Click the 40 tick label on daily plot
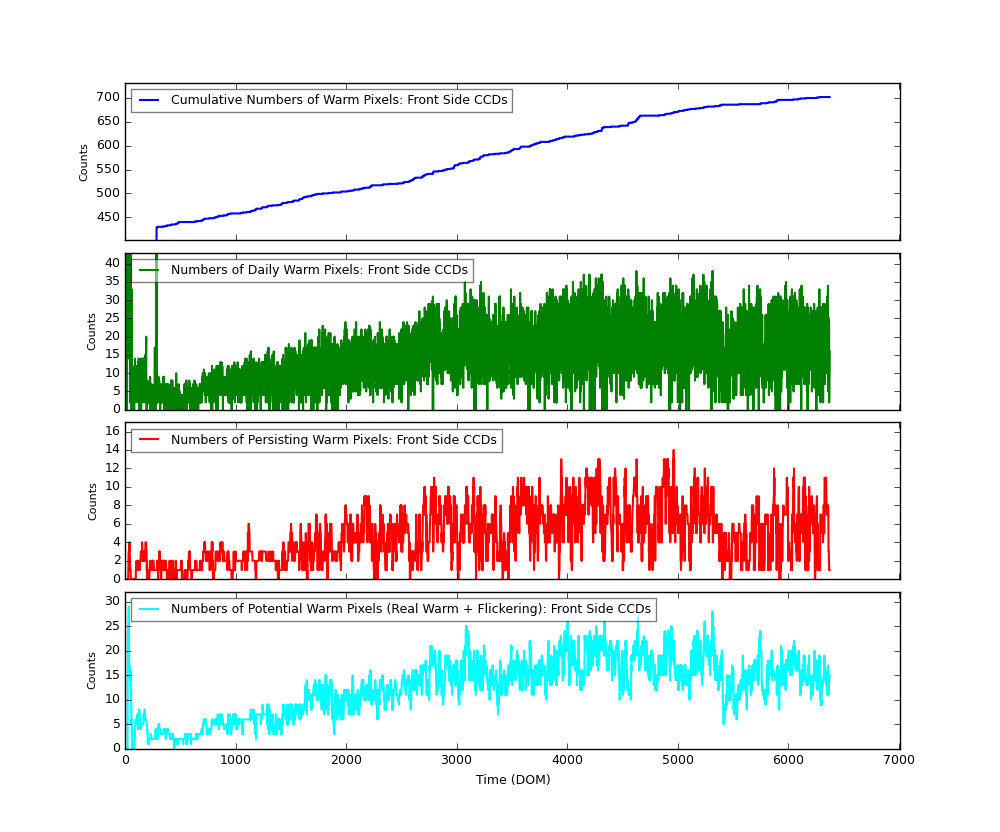1000x832 pixels. [112, 263]
